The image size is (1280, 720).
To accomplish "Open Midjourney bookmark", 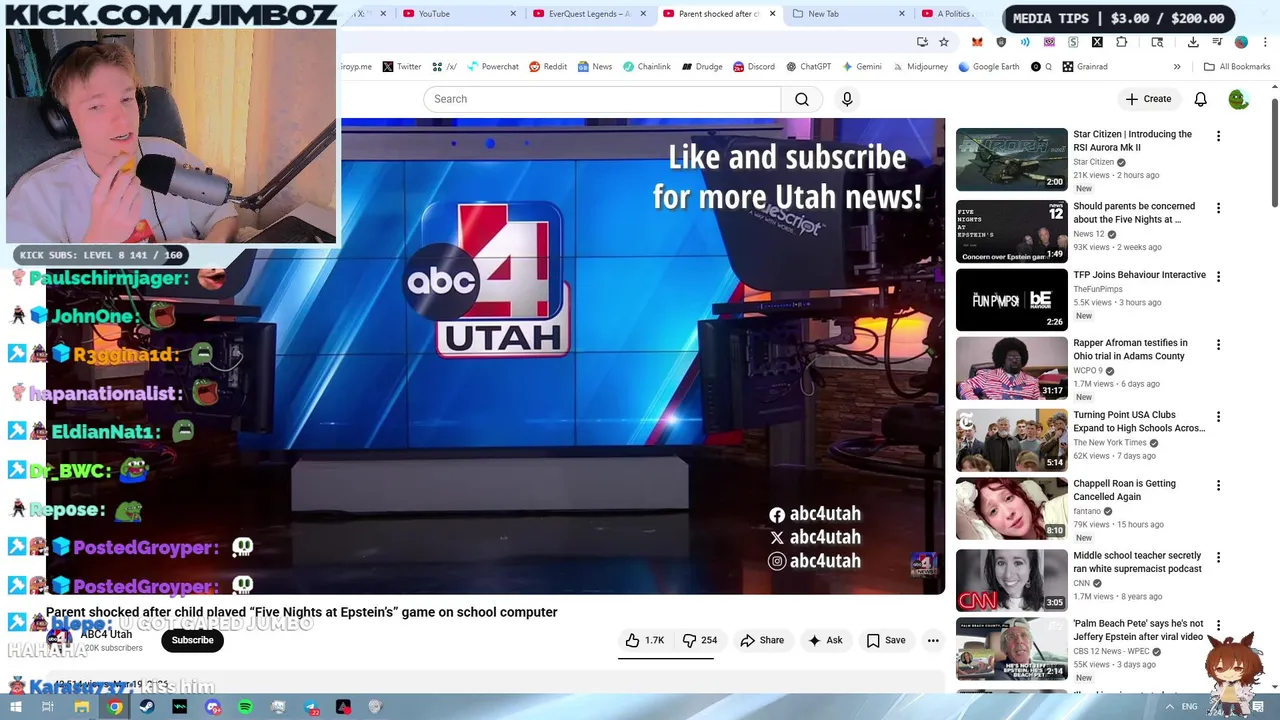I will pos(919,67).
